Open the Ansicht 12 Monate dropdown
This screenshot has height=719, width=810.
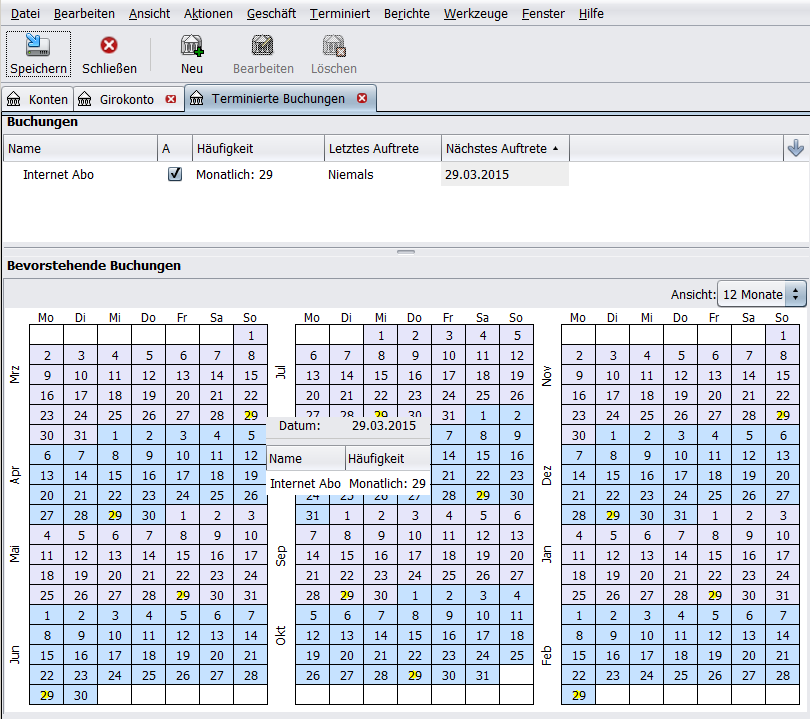(x=762, y=294)
